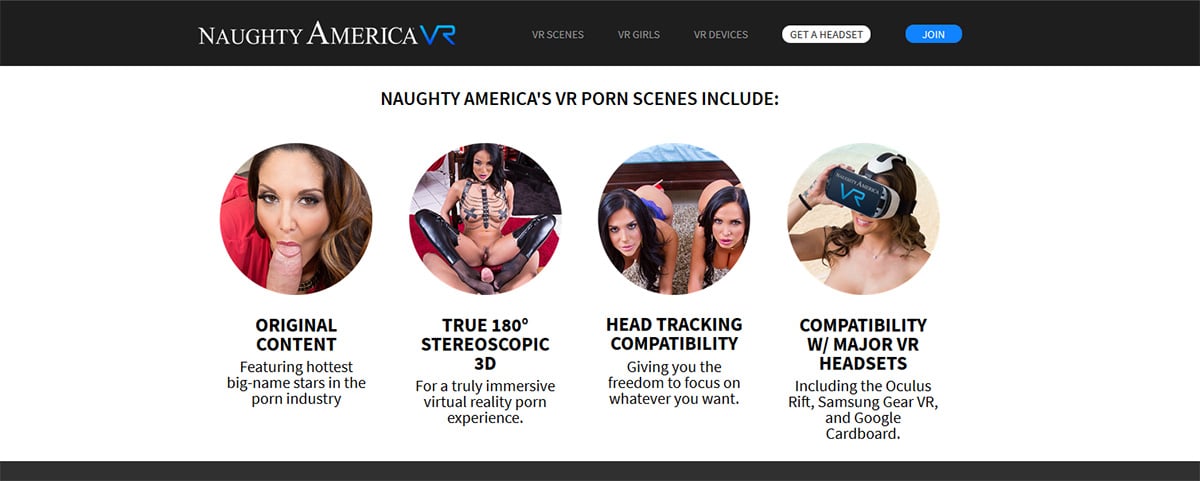Open the circular image above Head Tracking Compatibility
This screenshot has width=1200, height=481.
pyautogui.click(x=674, y=218)
